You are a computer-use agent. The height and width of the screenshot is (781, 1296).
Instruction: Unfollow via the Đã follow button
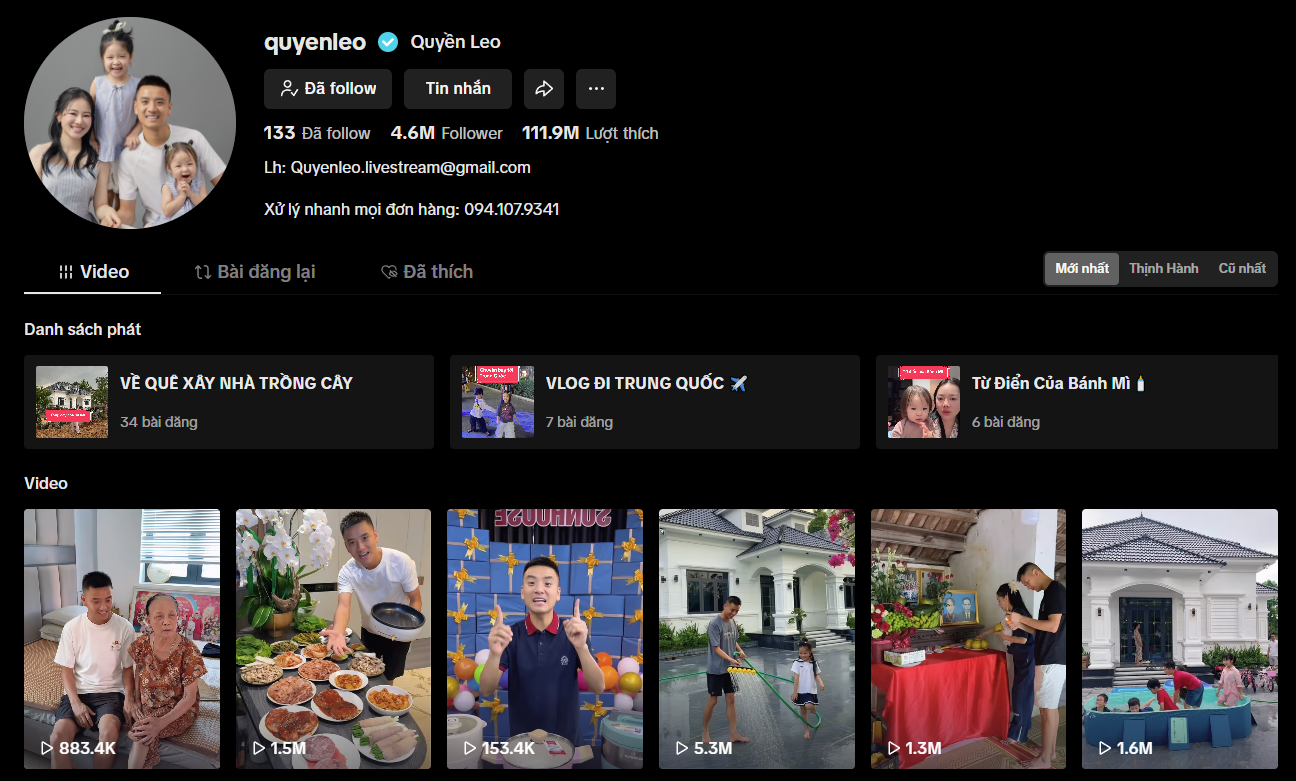(328, 89)
